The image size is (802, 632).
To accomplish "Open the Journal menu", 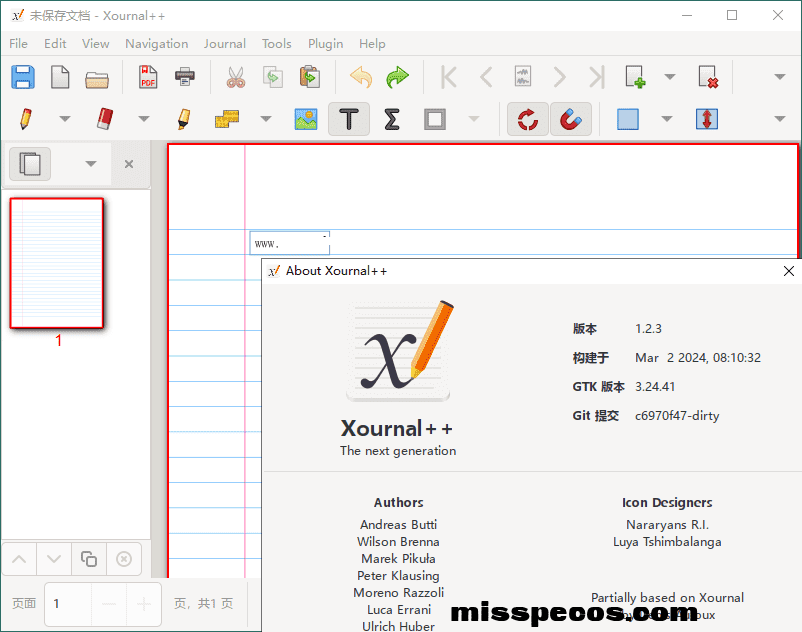I will [224, 44].
